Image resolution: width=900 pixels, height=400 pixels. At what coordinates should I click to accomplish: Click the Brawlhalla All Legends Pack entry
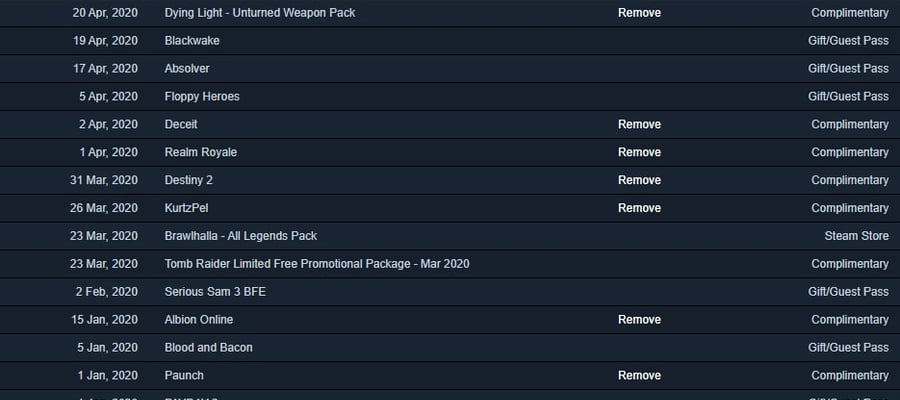(x=240, y=236)
